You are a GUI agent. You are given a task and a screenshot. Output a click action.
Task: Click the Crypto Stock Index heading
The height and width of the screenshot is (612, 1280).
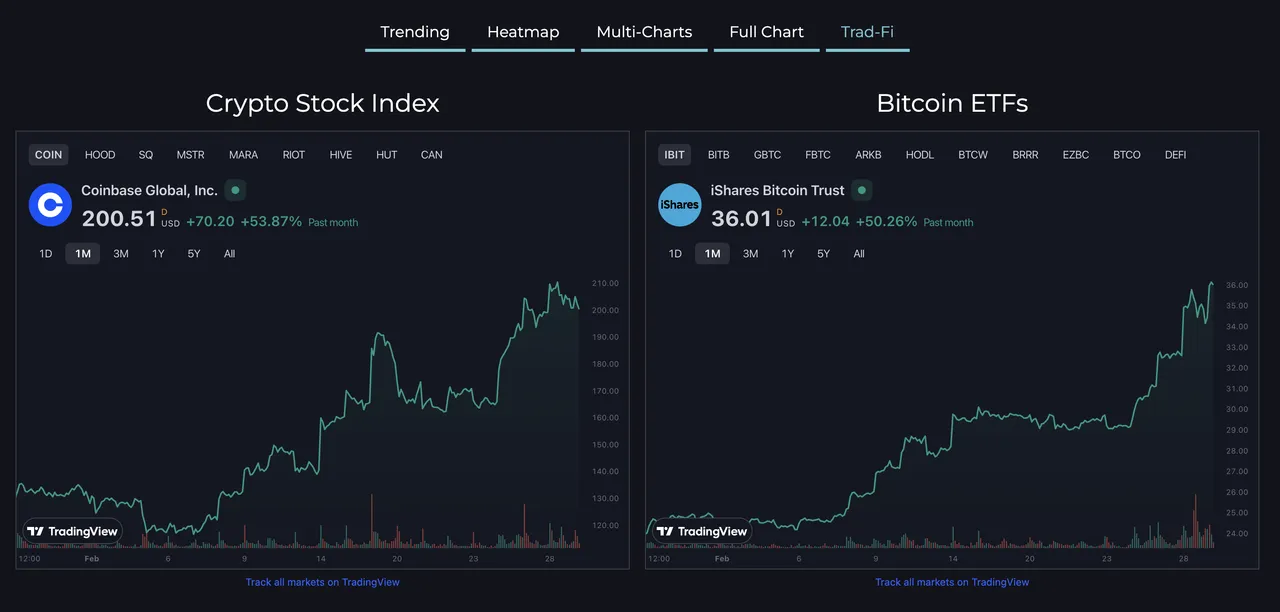click(x=322, y=103)
